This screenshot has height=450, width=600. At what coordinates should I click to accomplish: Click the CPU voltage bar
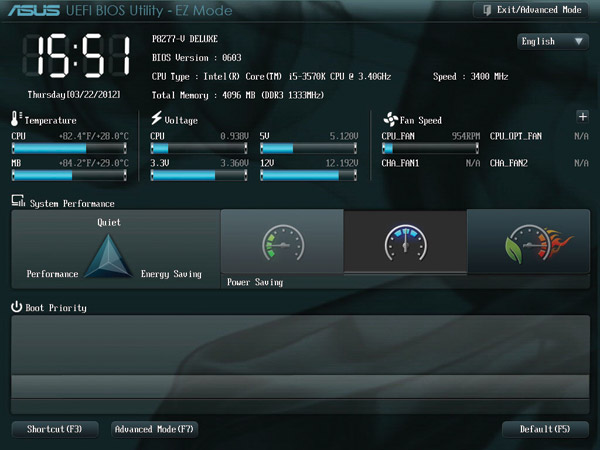click(x=199, y=148)
